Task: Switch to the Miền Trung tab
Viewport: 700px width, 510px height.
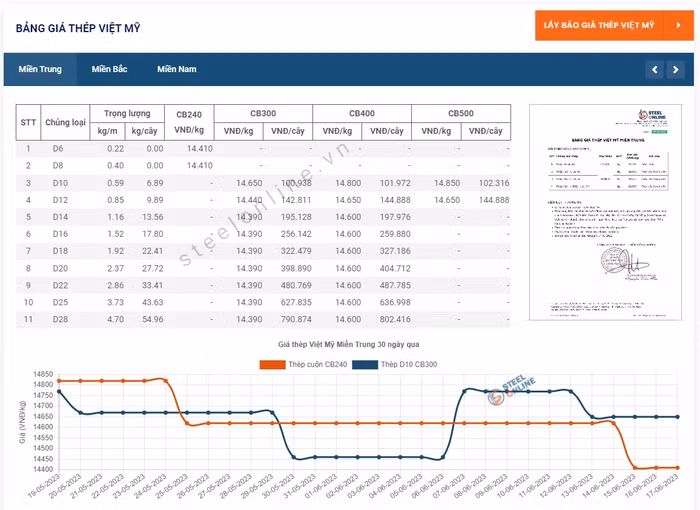Action: [40, 69]
